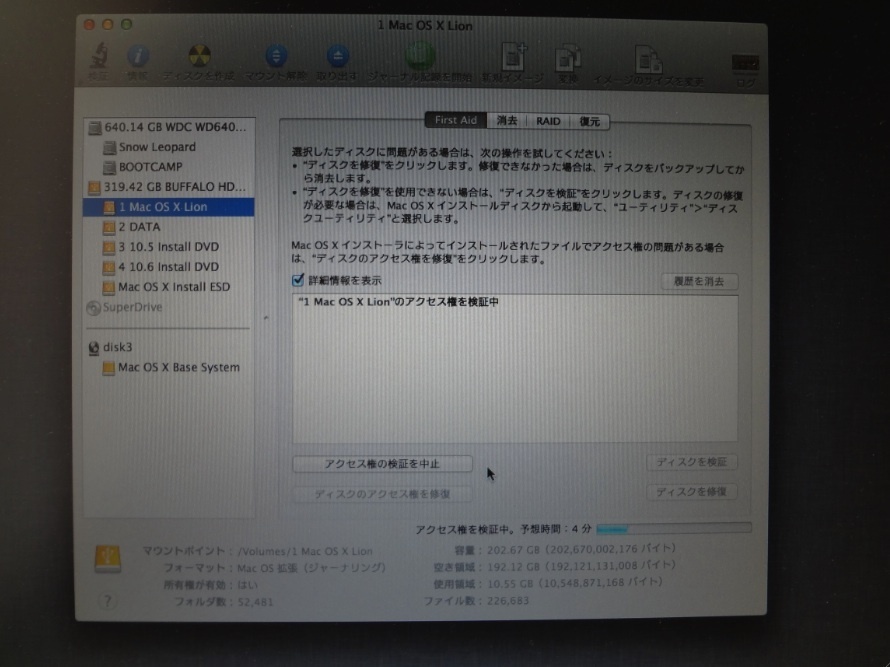Switch to the 消去 (Erase) tab
Viewport: 890px width, 667px height.
(507, 120)
